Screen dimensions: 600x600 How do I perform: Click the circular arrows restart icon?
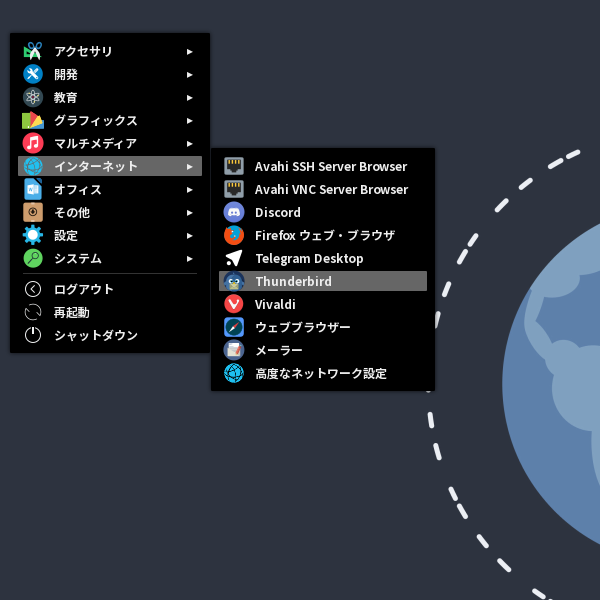[x=33, y=312]
